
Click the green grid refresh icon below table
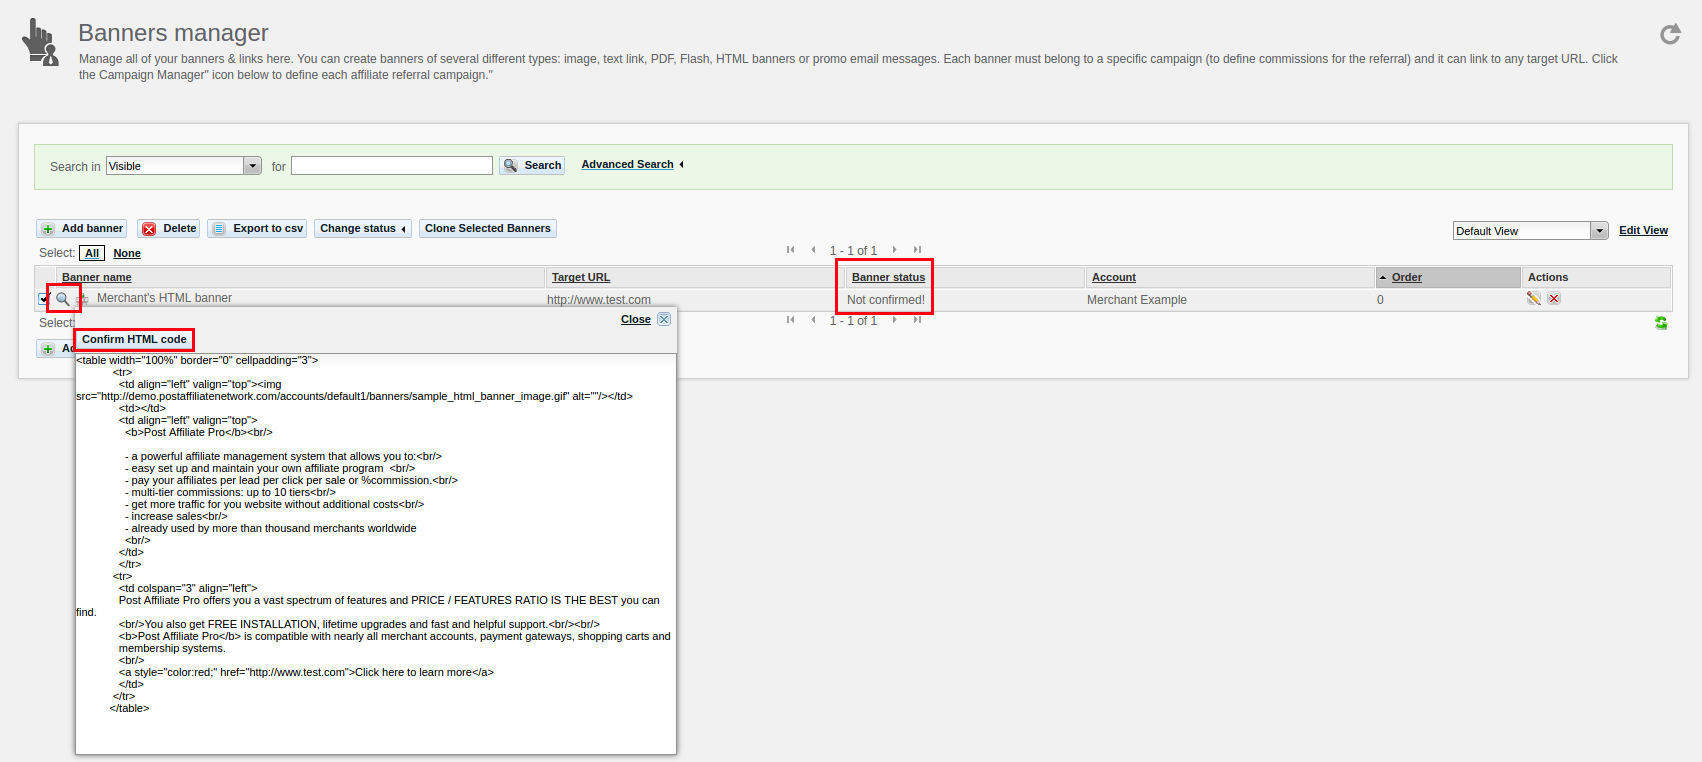point(1661,323)
